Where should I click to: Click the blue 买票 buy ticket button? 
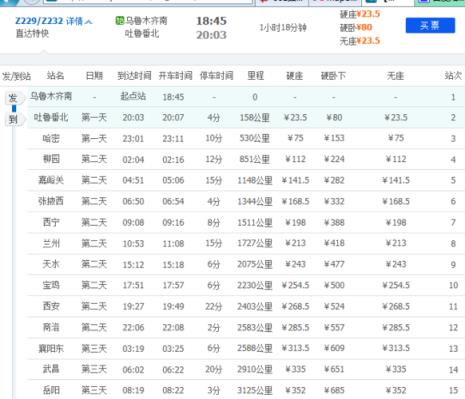point(430,25)
